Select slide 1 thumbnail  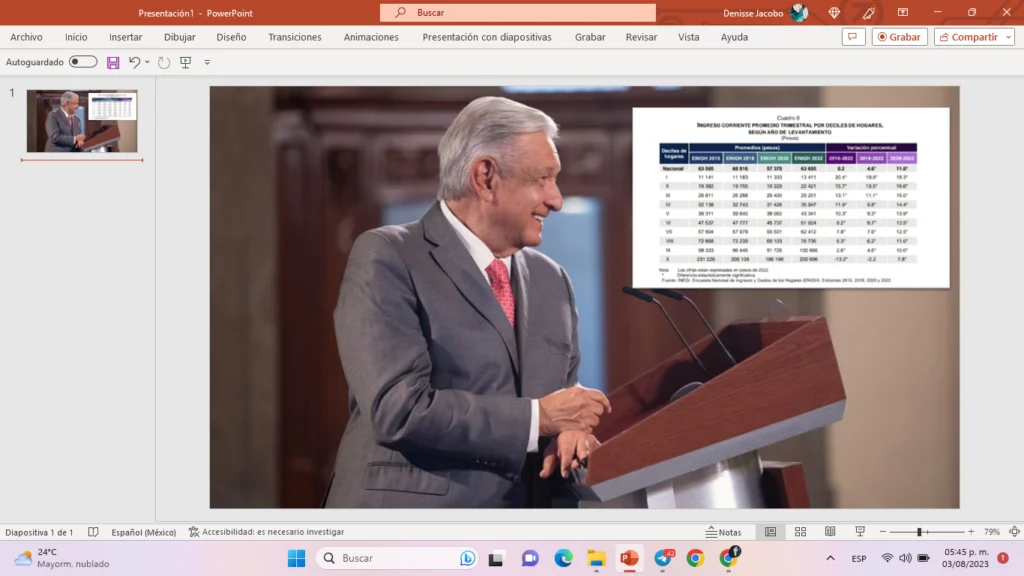(x=82, y=121)
